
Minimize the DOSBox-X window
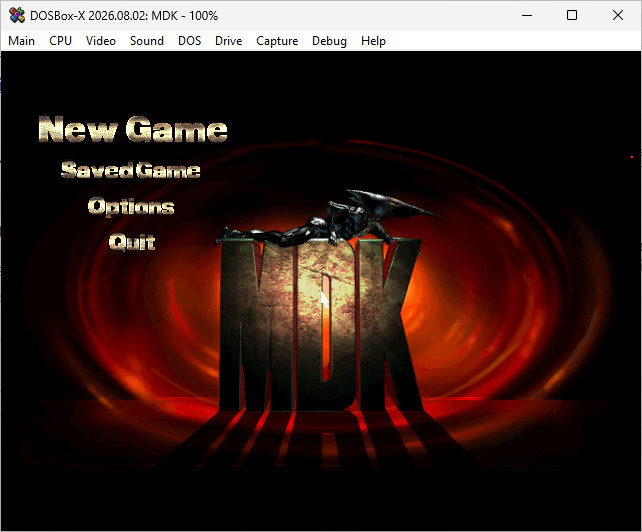pos(527,16)
